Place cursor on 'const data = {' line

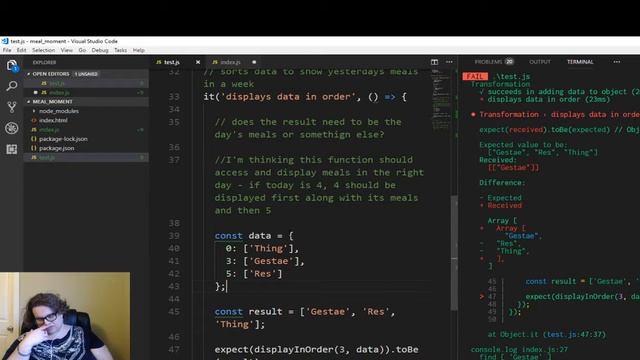pyautogui.click(x=254, y=236)
